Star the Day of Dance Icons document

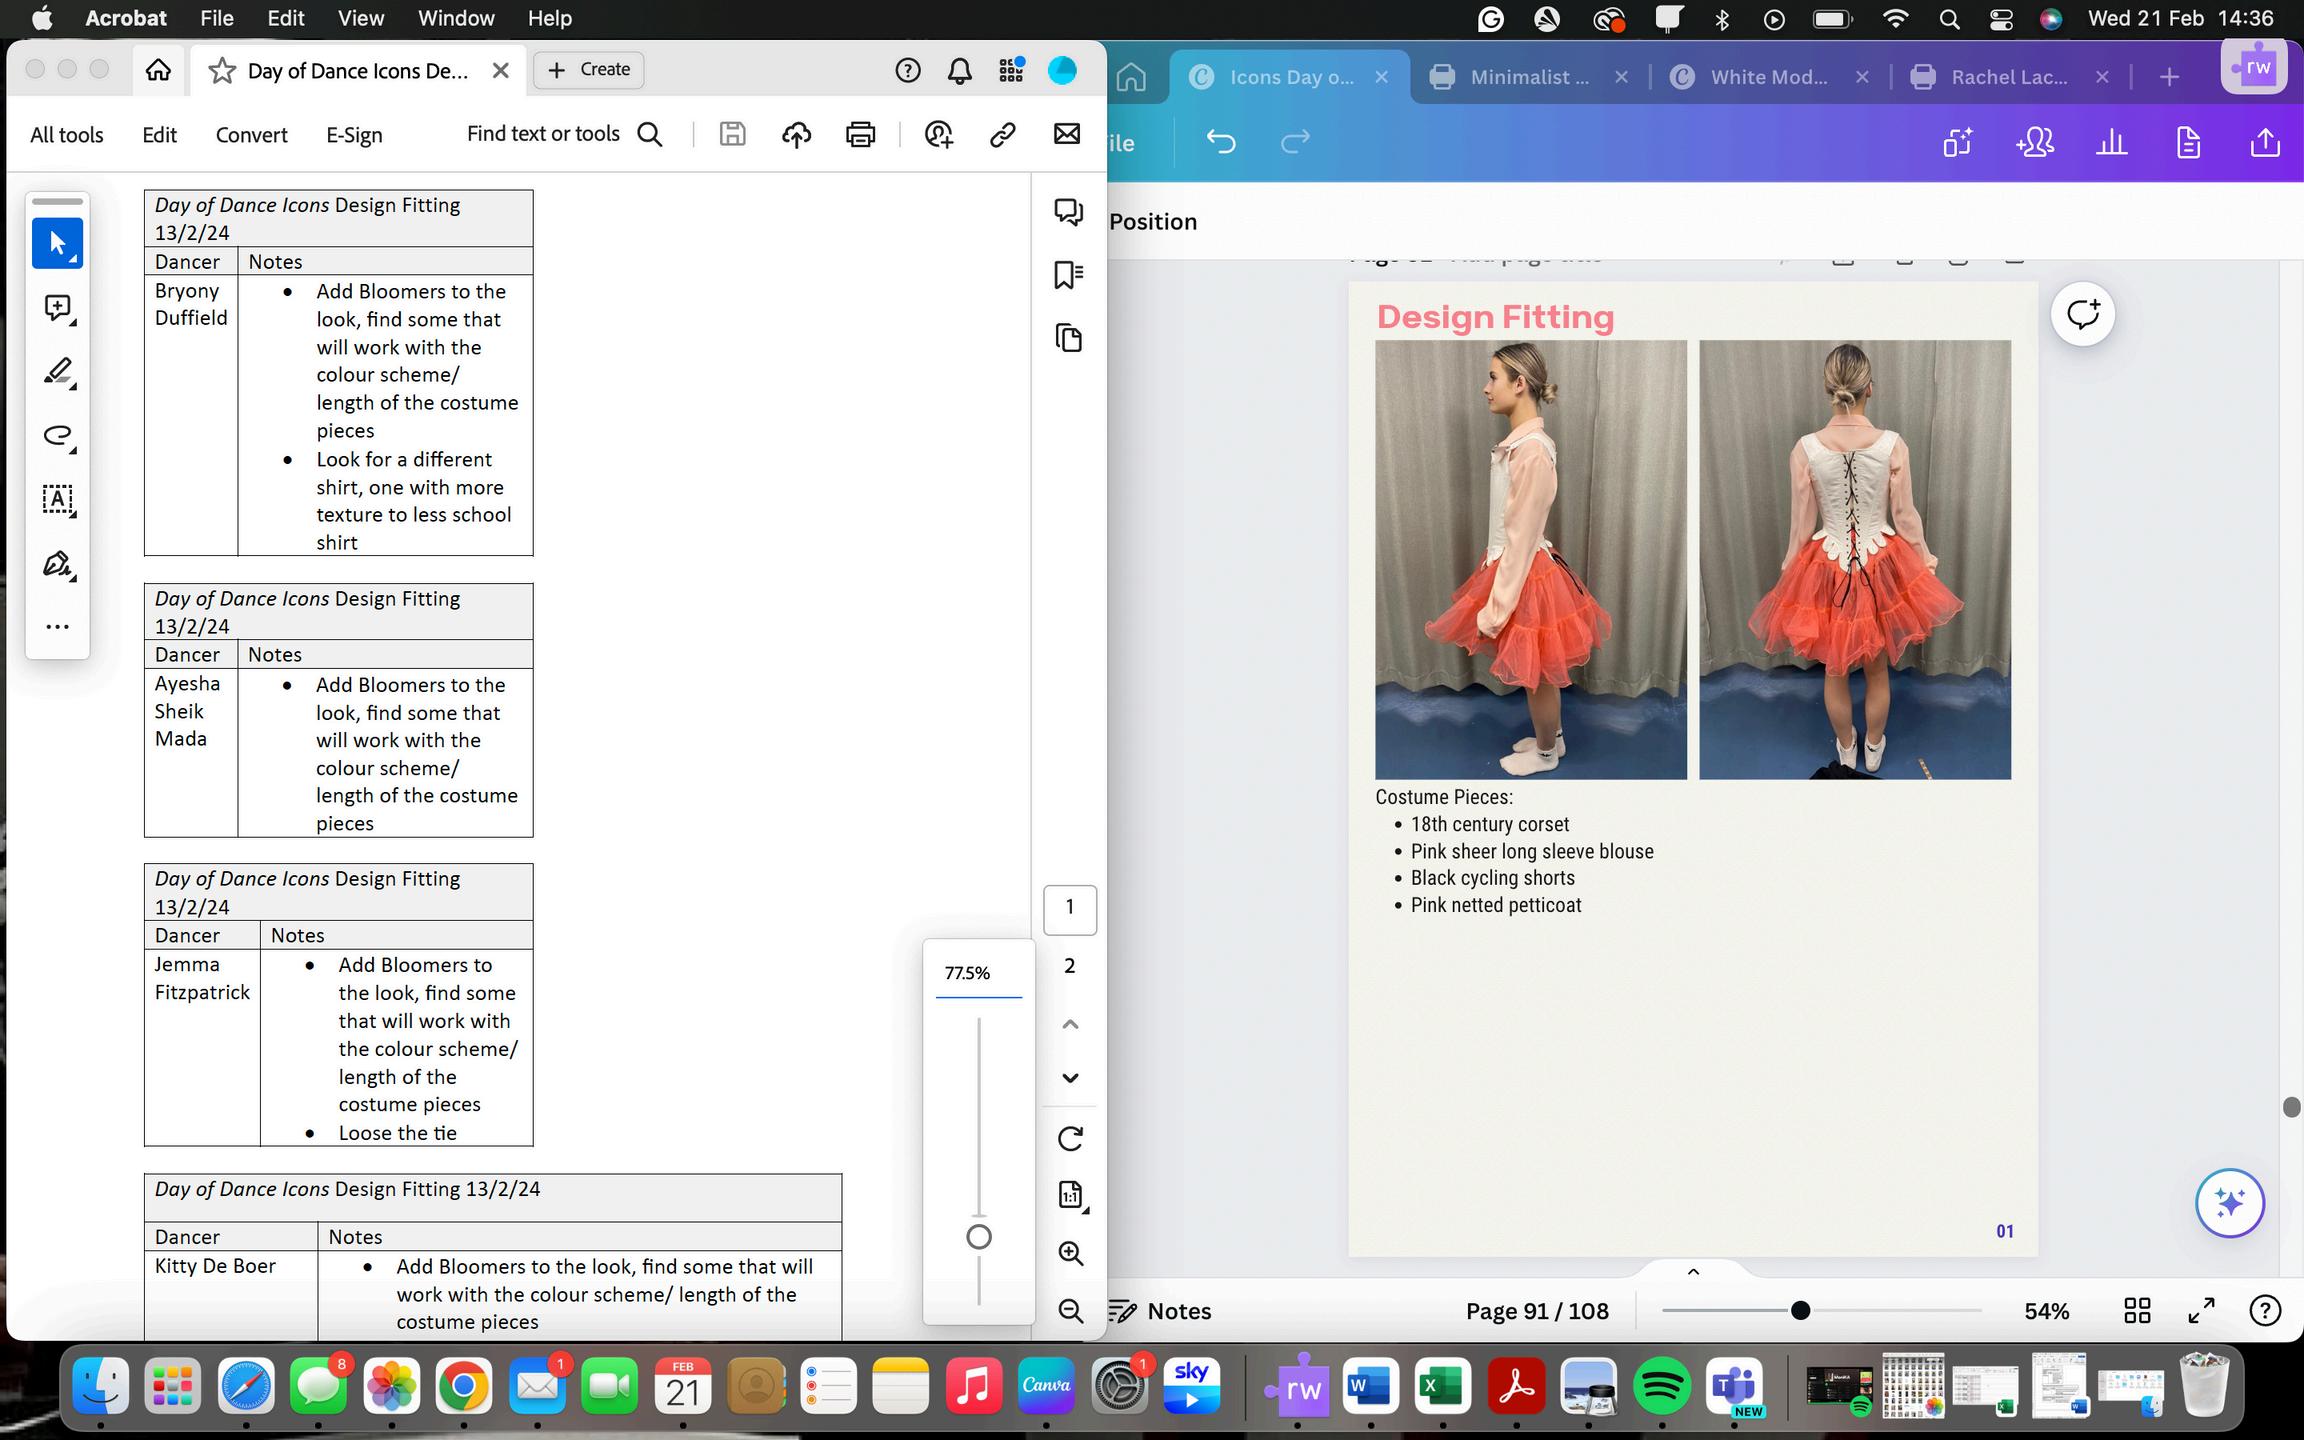coord(222,71)
